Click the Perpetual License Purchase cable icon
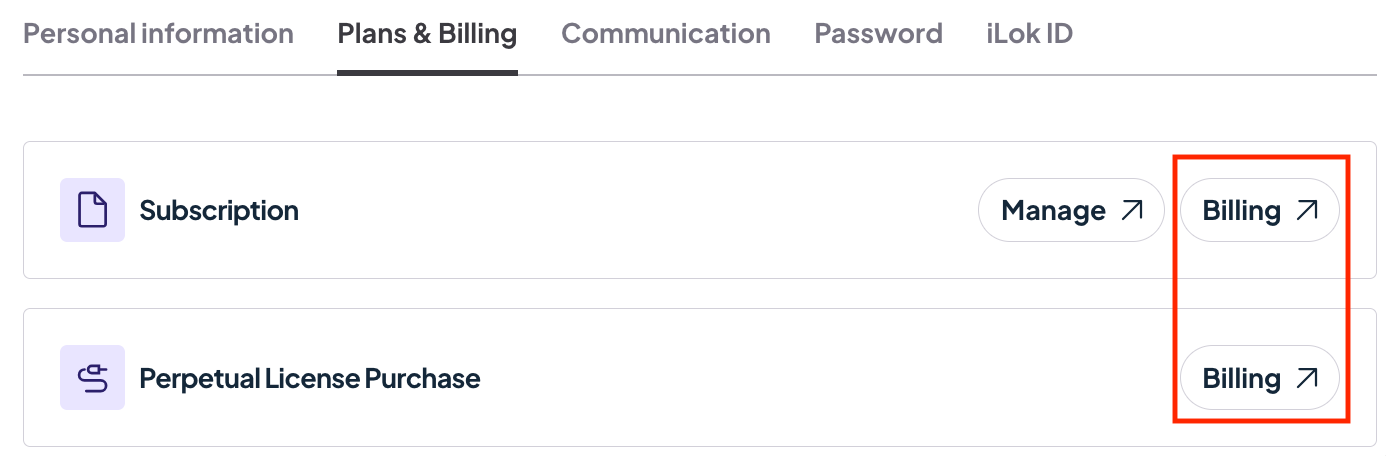1386x456 pixels. click(92, 378)
